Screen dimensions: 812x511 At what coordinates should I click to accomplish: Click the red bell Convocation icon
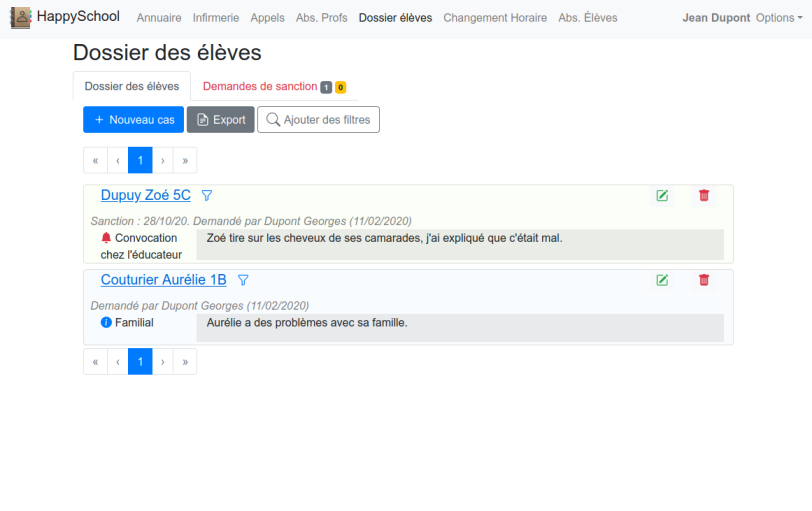pos(106,238)
